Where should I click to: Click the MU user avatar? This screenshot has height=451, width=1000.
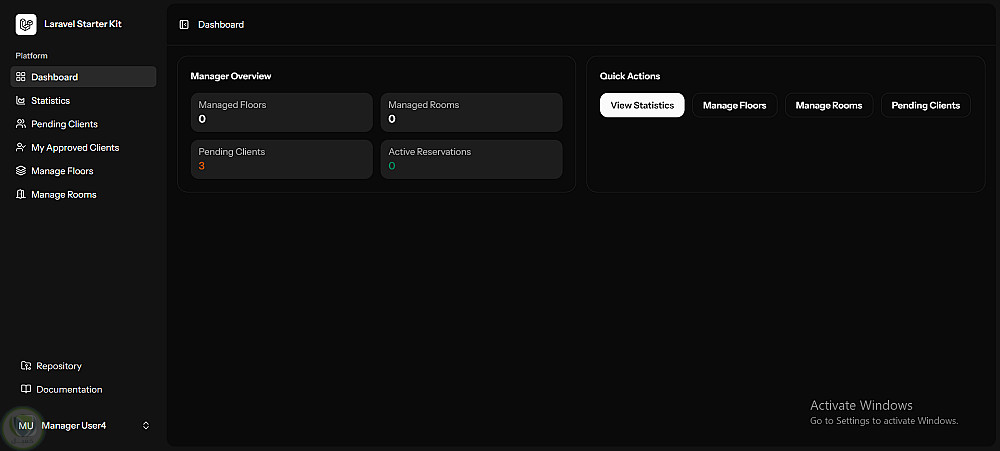[26, 425]
